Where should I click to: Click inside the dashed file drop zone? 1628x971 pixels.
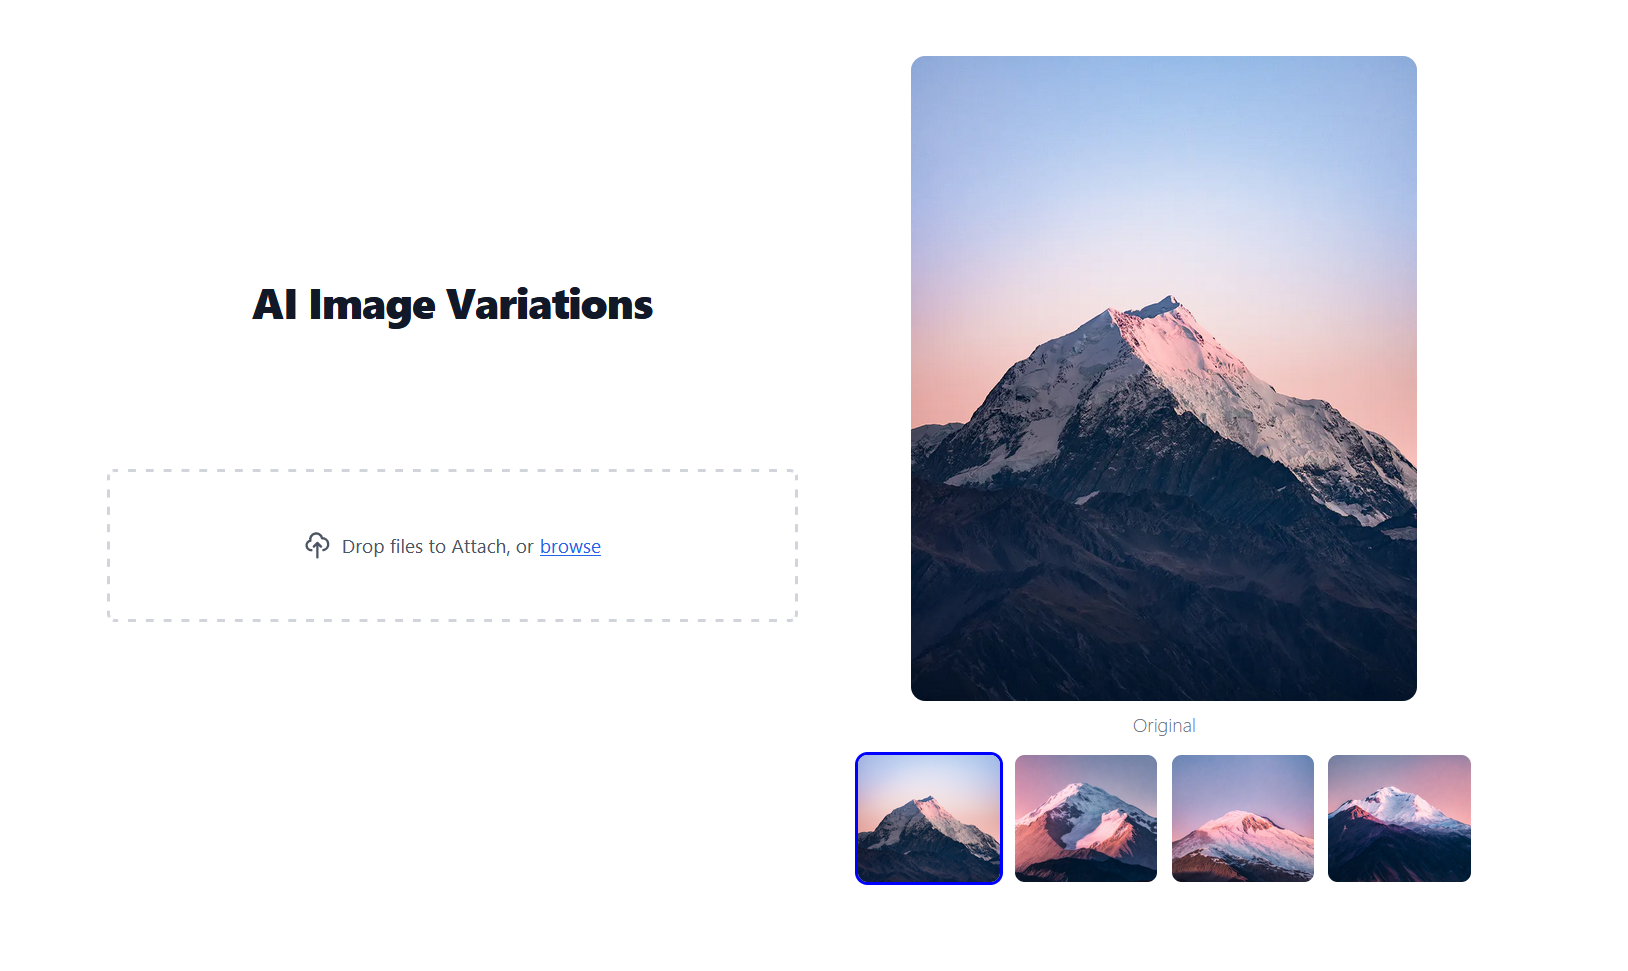(x=452, y=546)
